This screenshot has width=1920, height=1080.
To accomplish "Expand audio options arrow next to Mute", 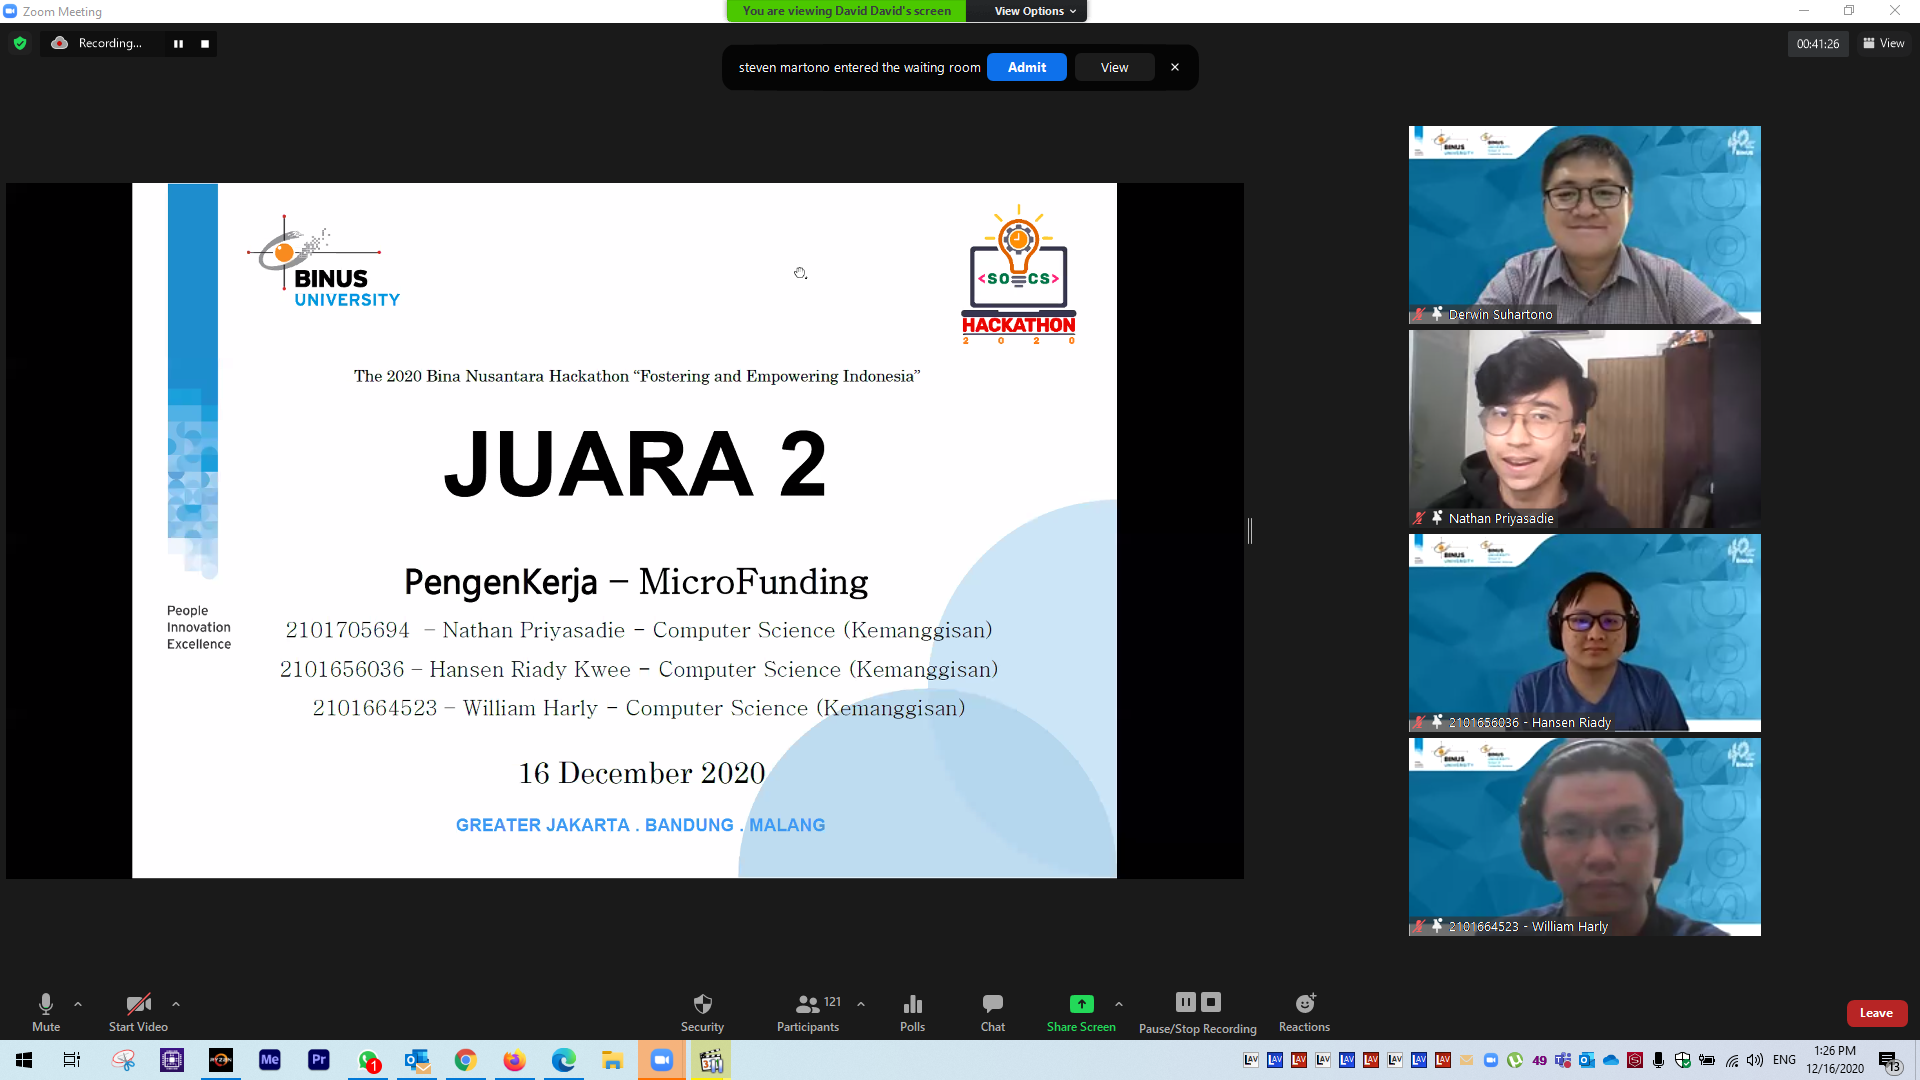I will tap(78, 1004).
